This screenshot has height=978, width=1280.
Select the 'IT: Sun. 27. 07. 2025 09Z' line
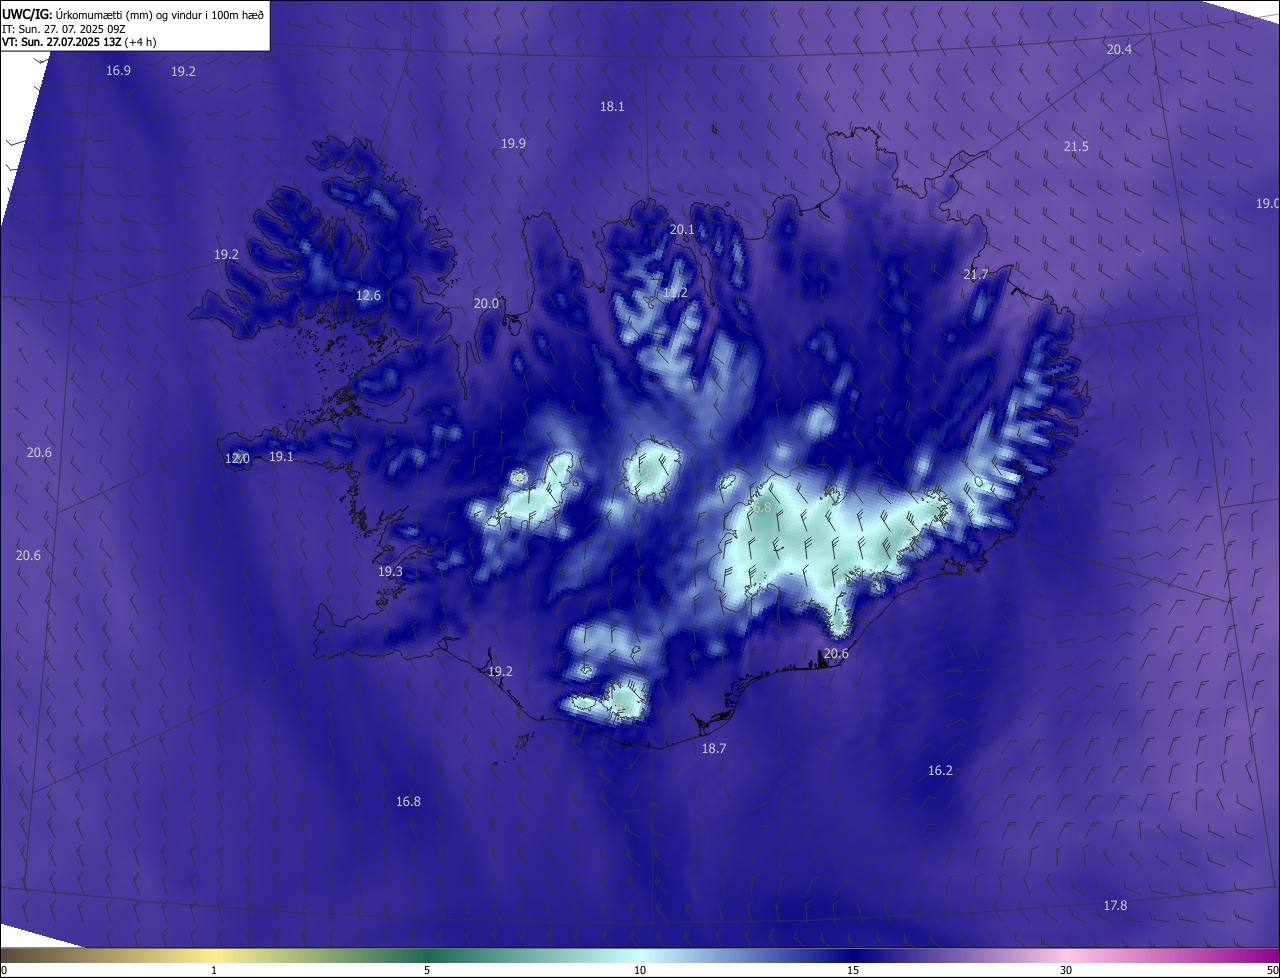click(x=63, y=29)
